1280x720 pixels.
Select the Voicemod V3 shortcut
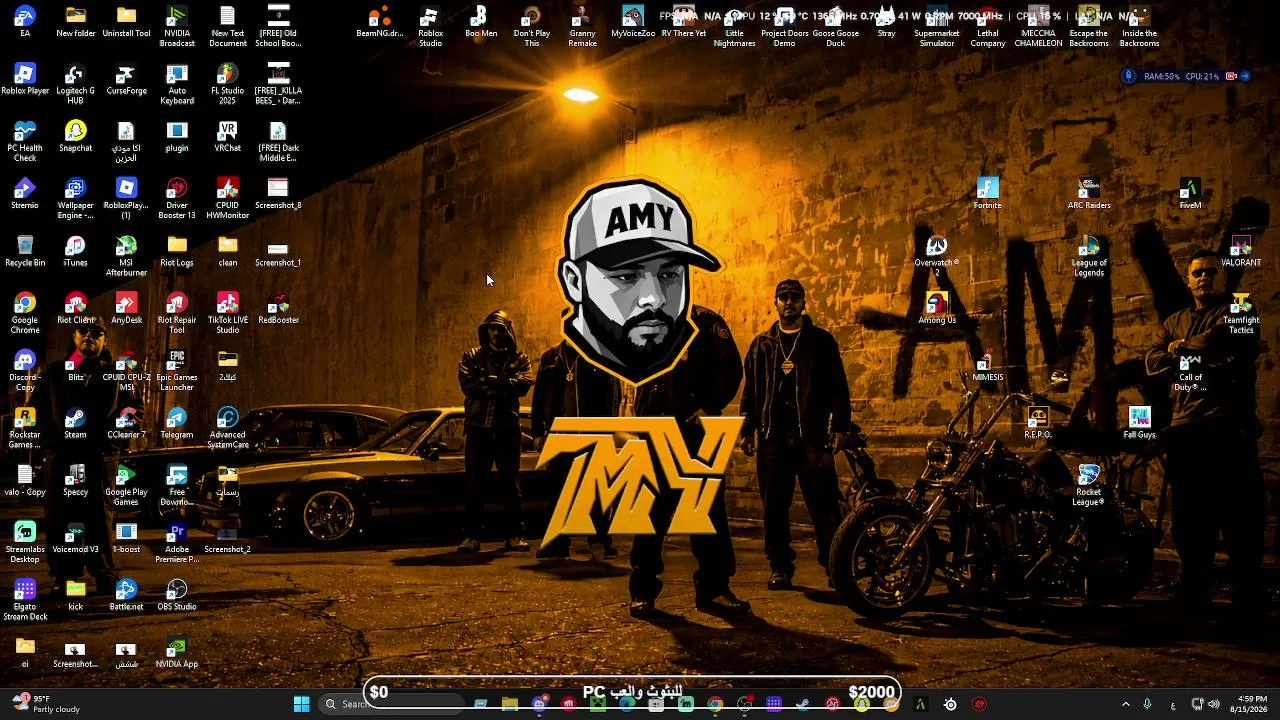coord(75,538)
